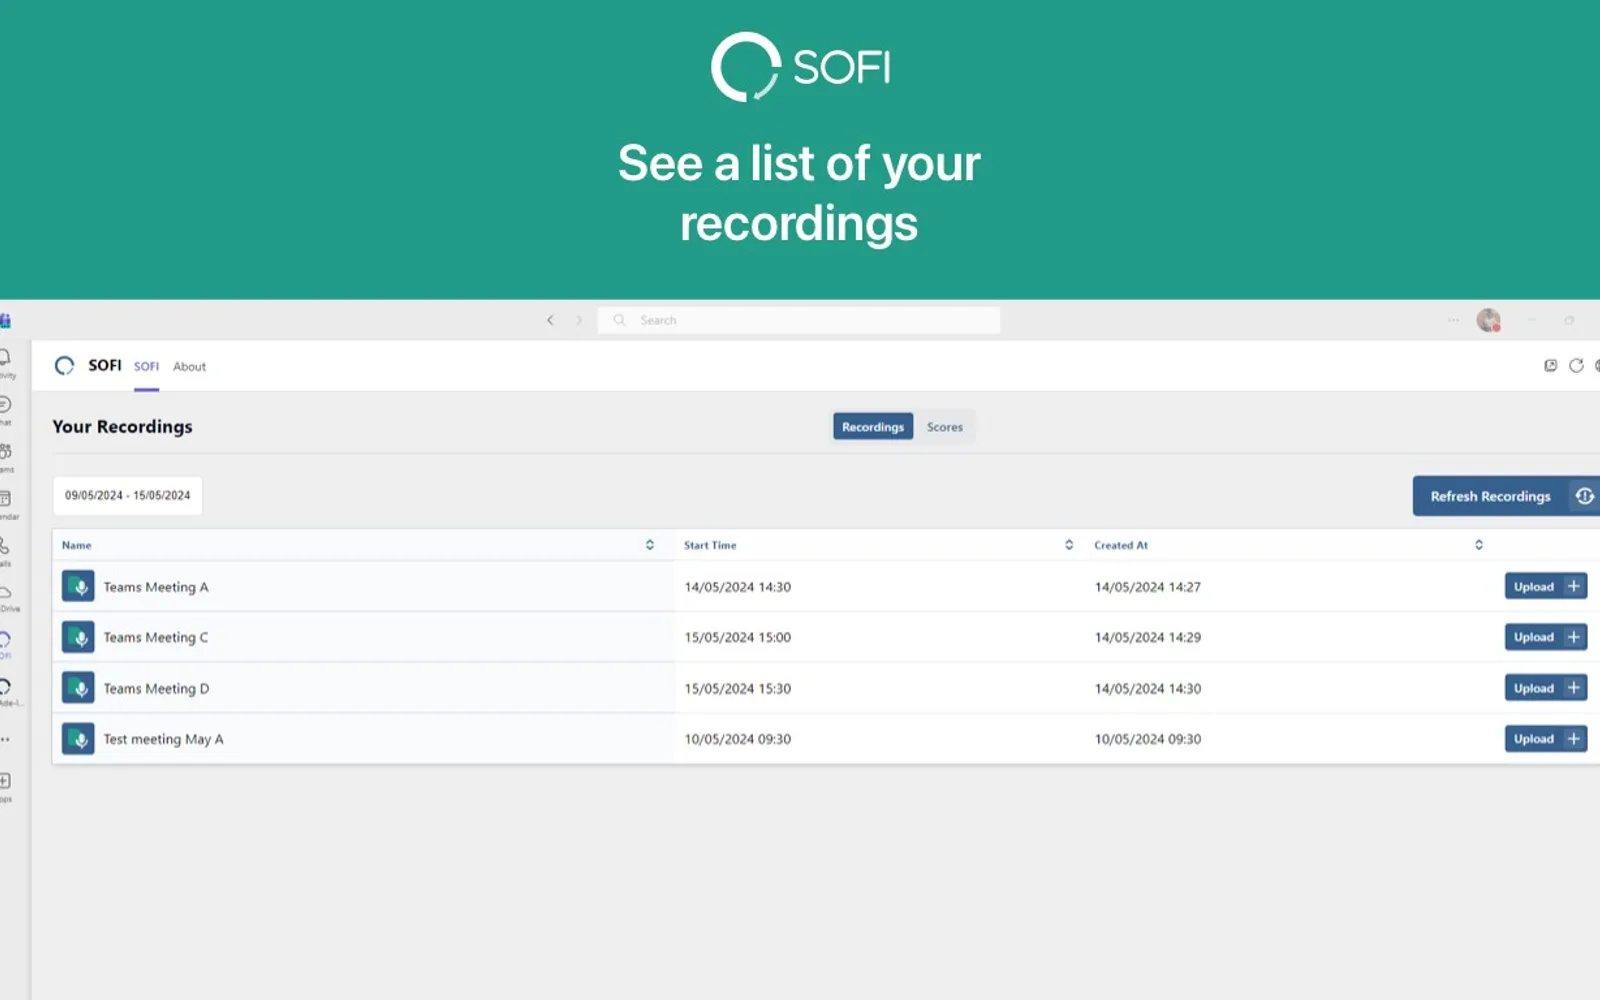Select the Test meeting May A name
The image size is (1600, 1000).
(x=164, y=739)
